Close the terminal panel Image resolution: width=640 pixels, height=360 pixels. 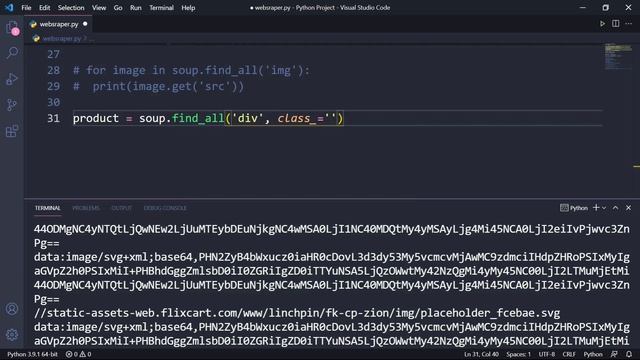(629, 208)
